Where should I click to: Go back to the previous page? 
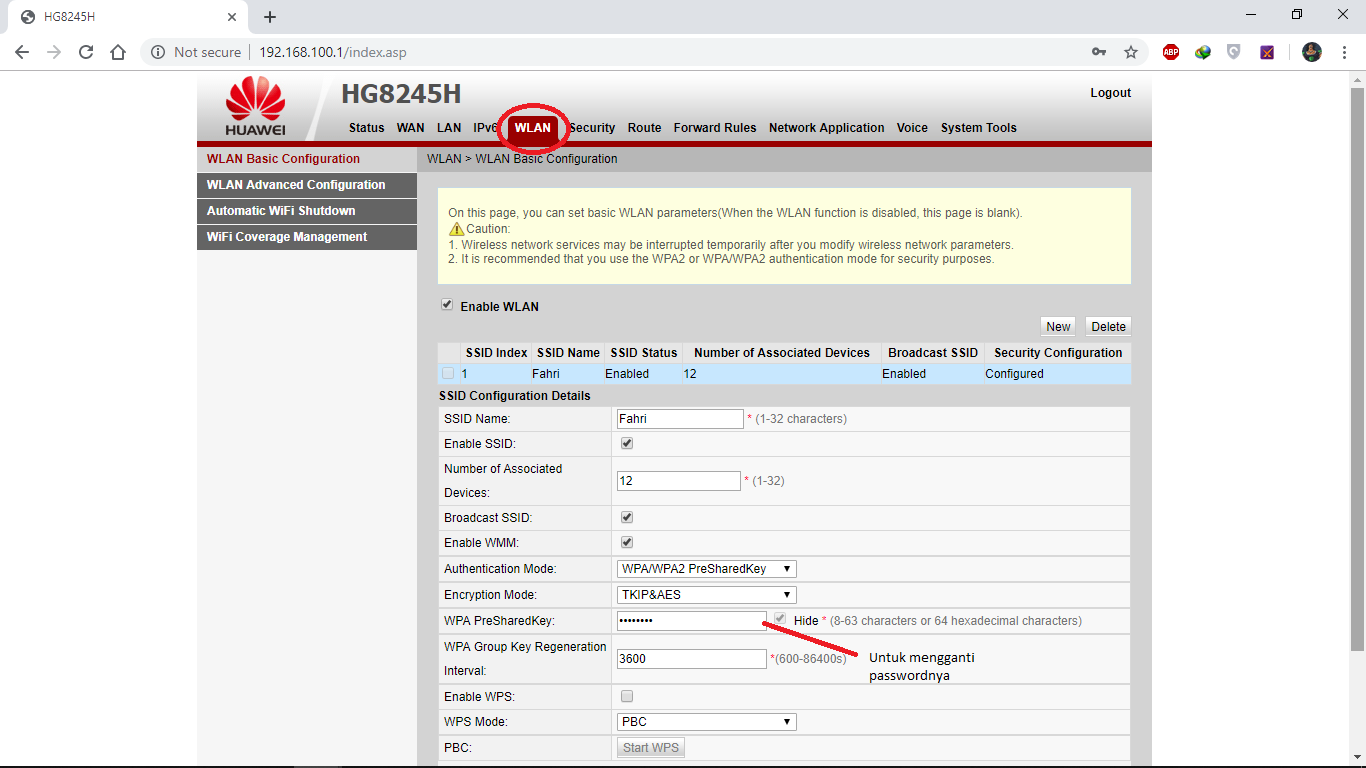22,52
